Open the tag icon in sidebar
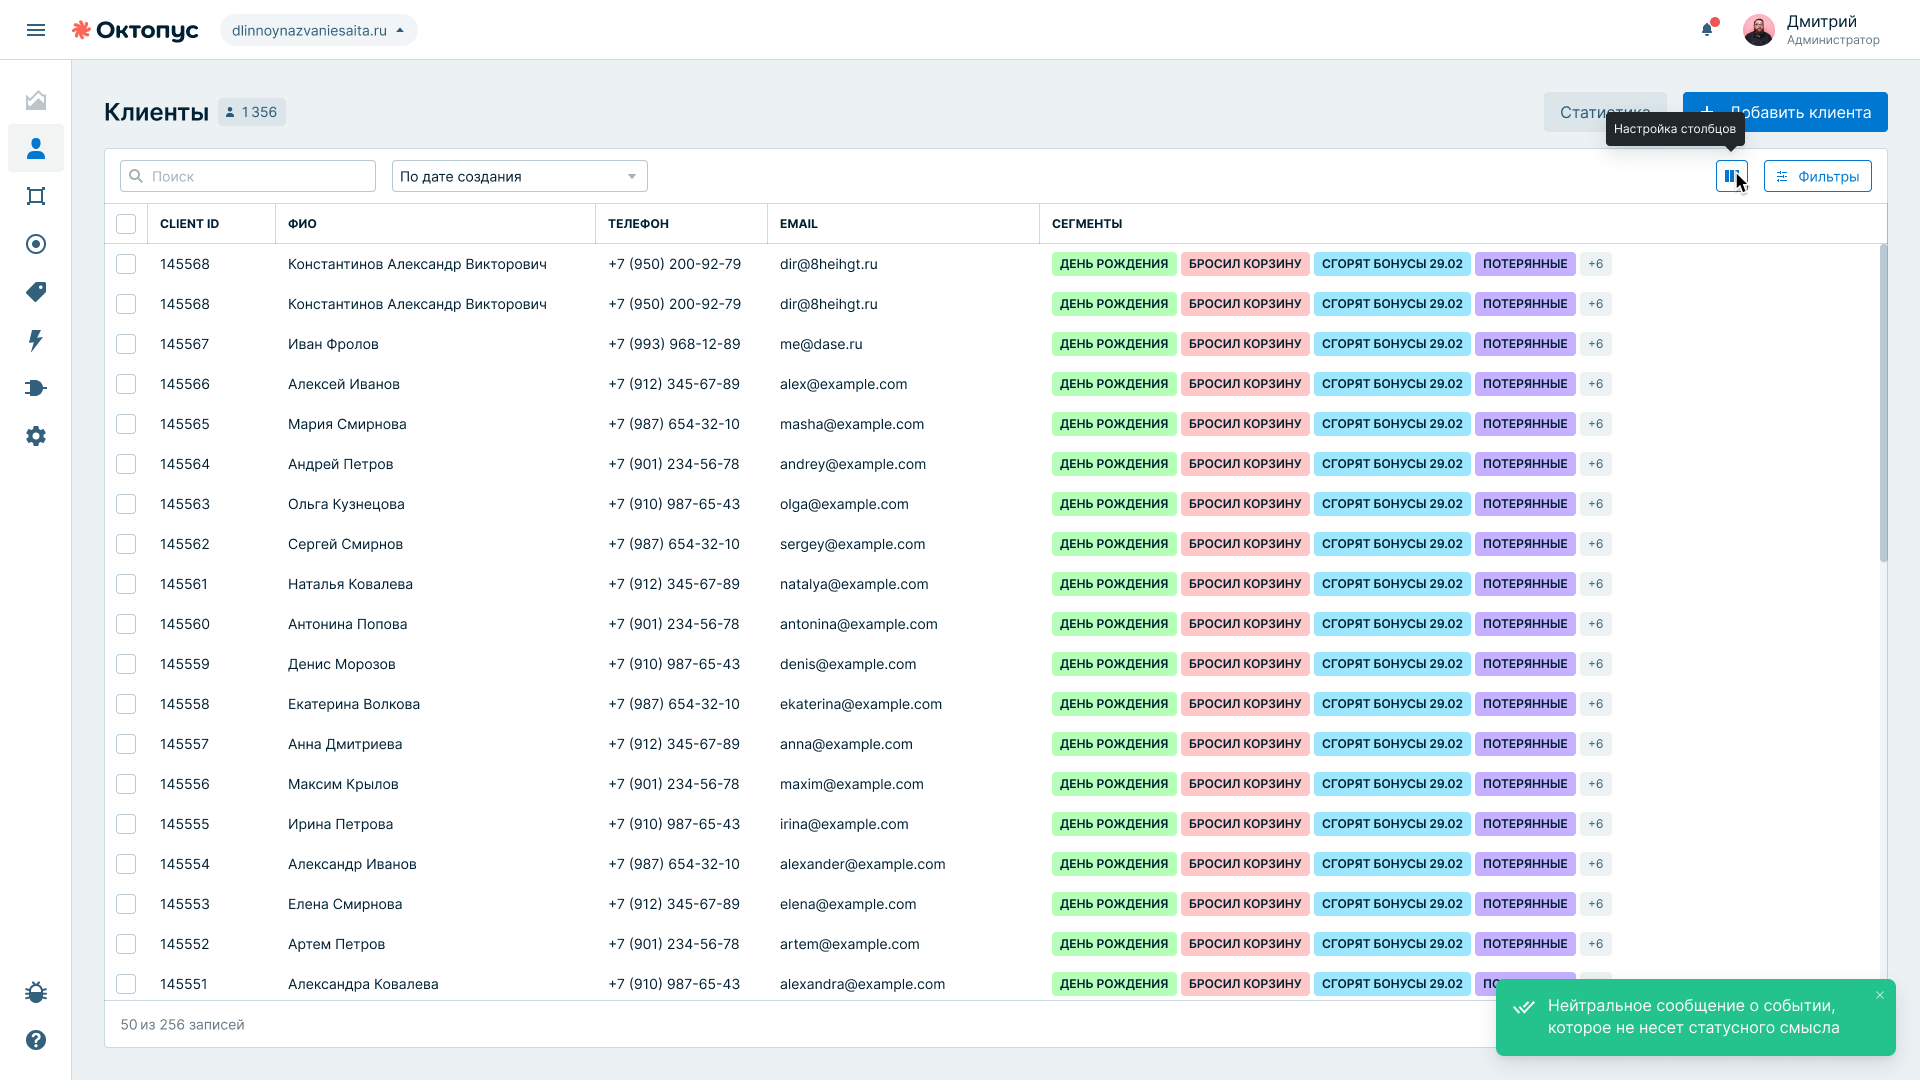1920x1088 pixels. (36, 292)
